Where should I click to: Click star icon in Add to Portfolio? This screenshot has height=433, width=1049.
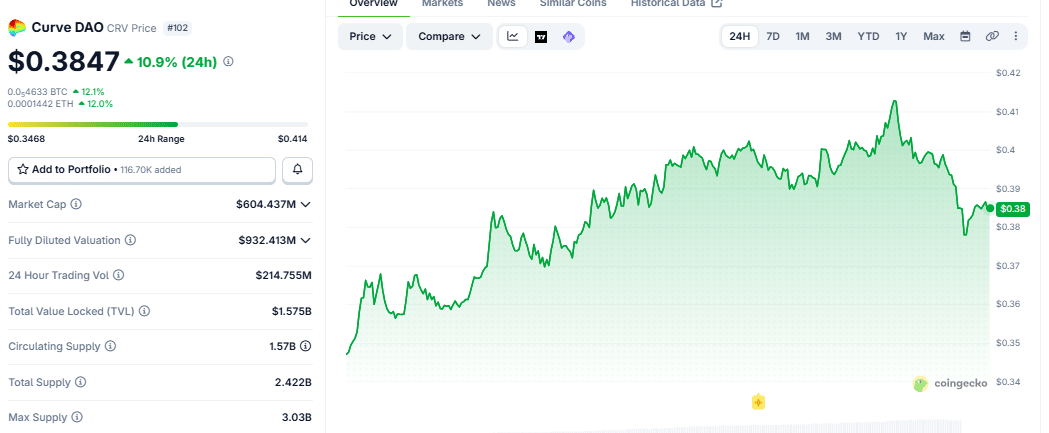(23, 170)
